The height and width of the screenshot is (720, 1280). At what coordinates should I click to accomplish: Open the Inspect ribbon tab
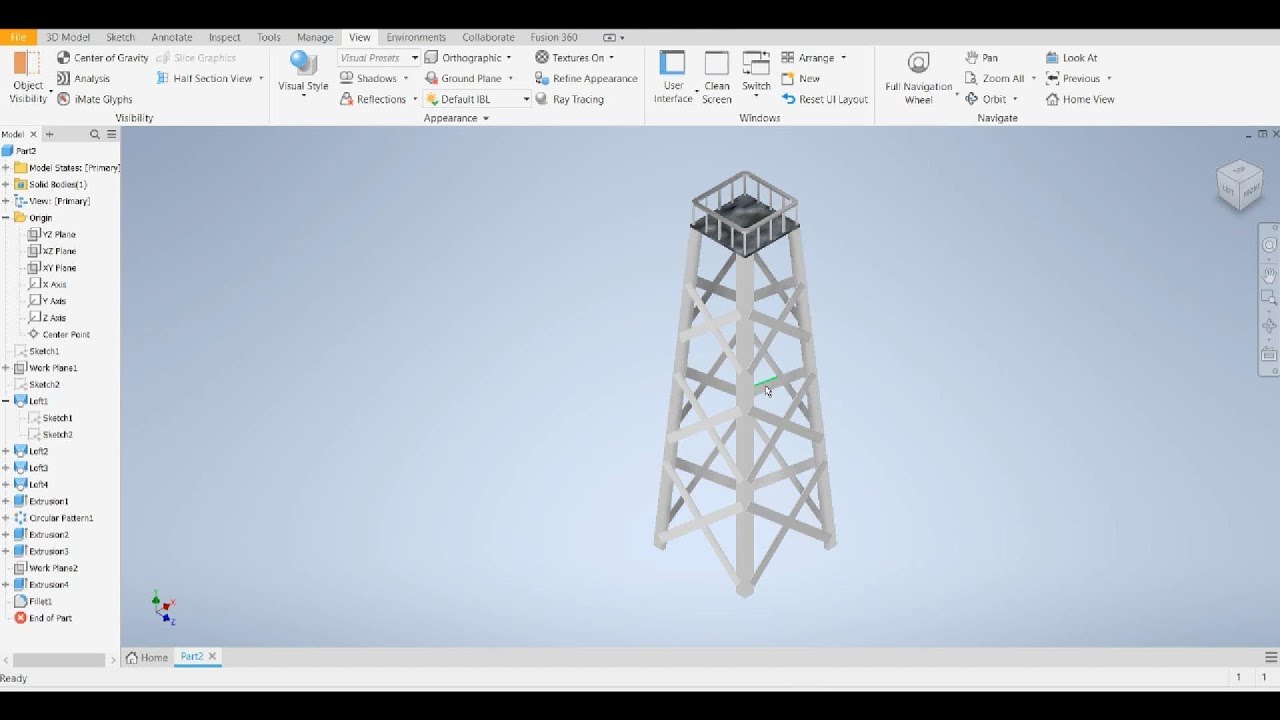224,37
